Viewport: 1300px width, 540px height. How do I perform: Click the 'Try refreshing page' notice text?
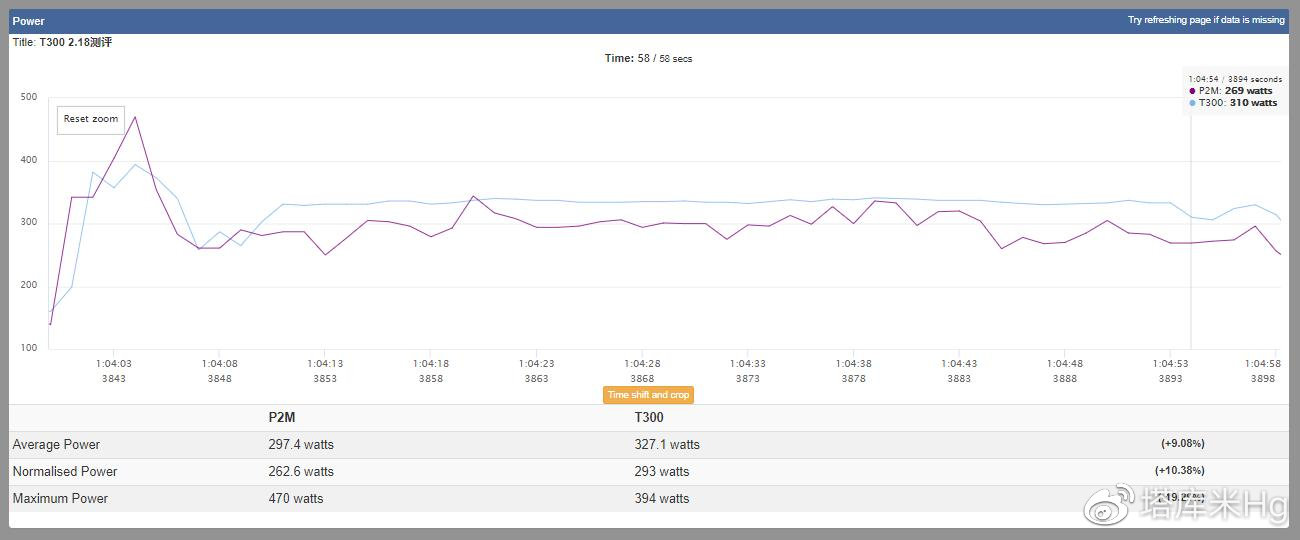(1205, 20)
